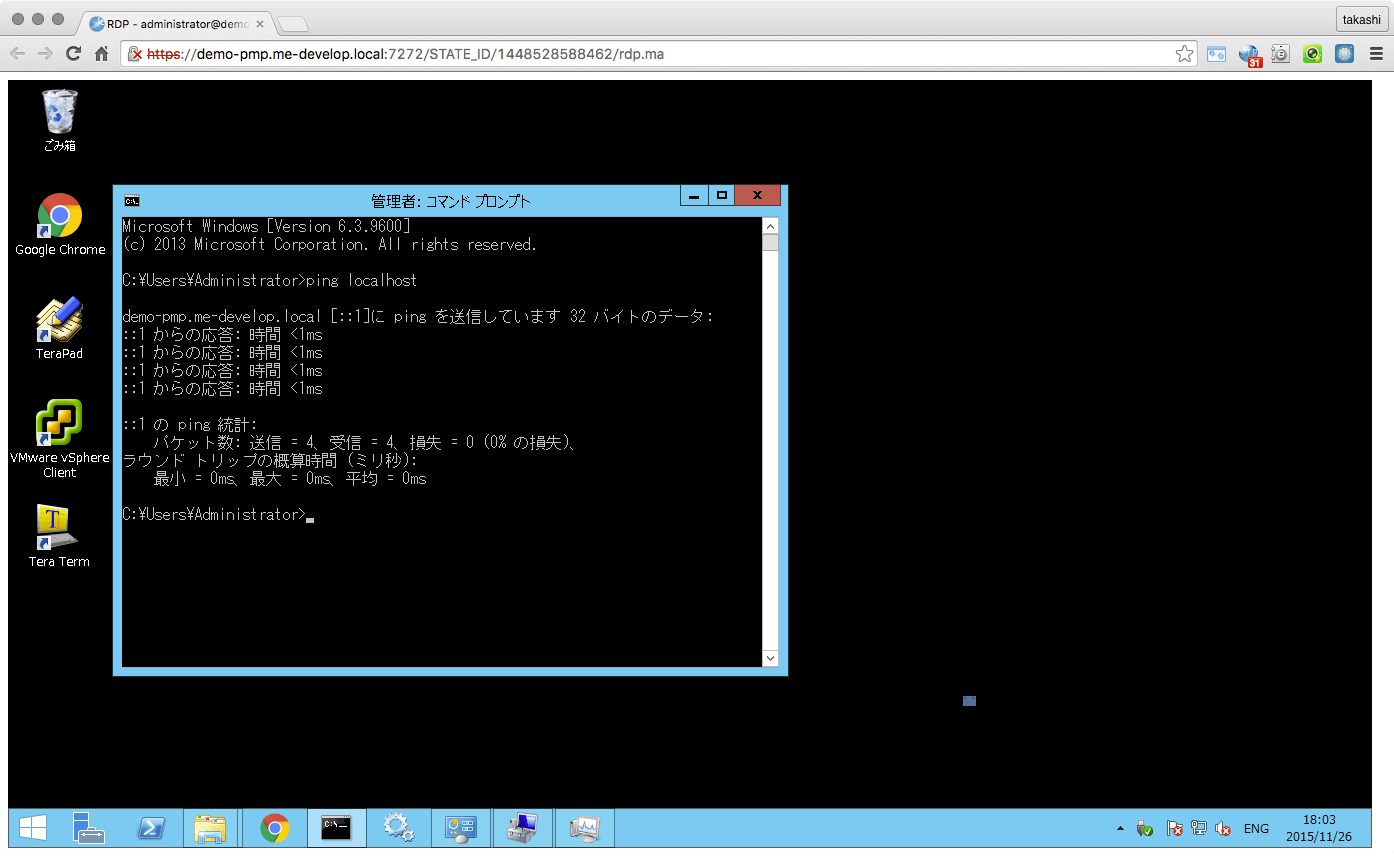This screenshot has width=1394, height=856.
Task: Click the green Mac zoom button
Action: coord(58,19)
